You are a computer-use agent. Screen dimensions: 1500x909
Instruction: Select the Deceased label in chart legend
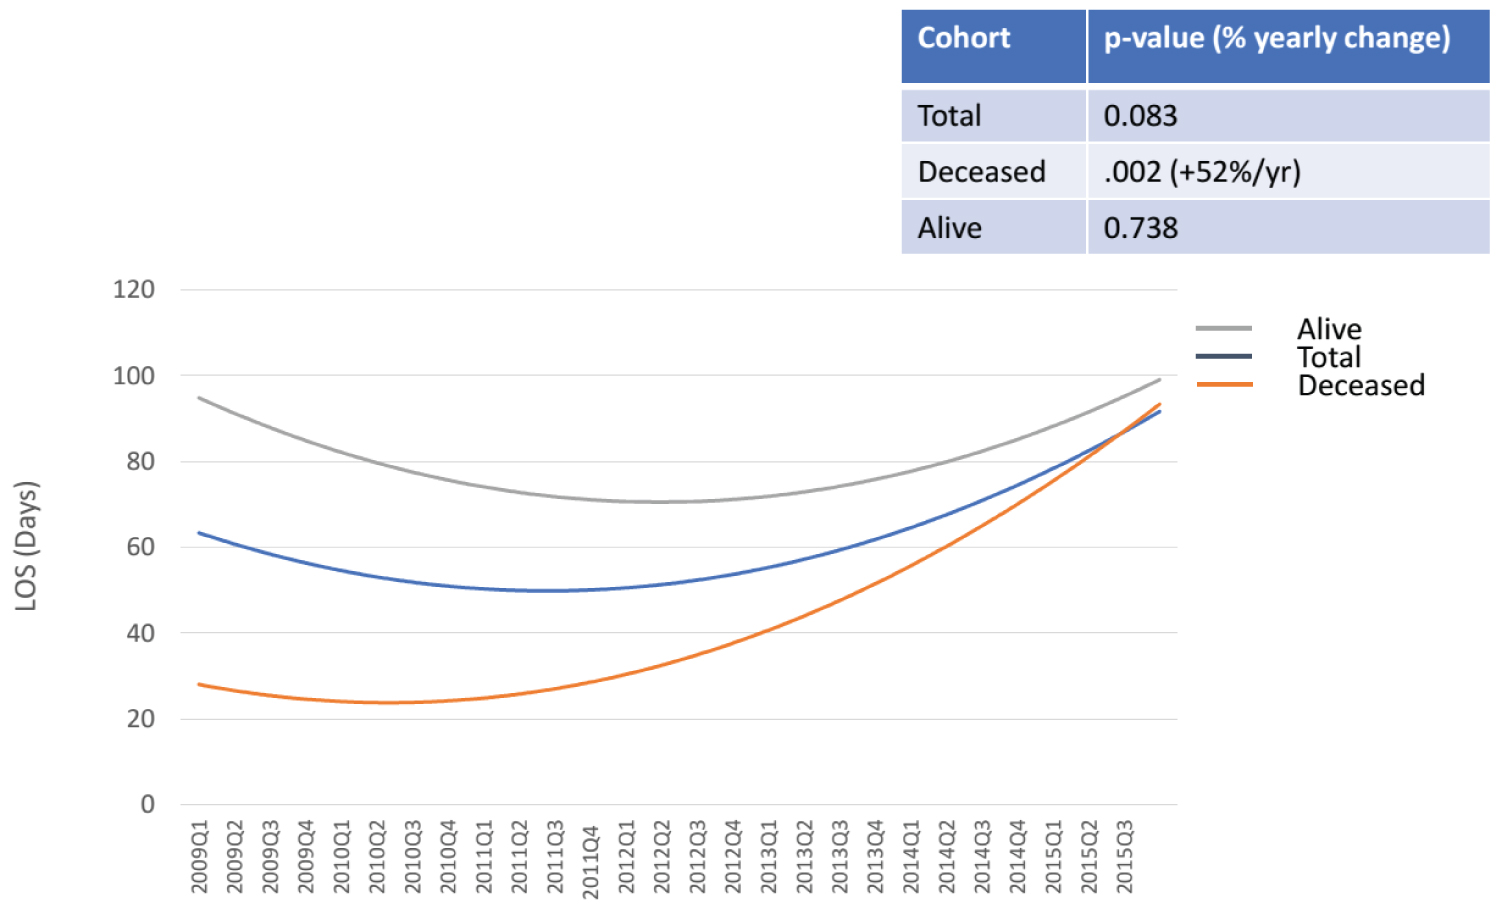pyautogui.click(x=1360, y=385)
